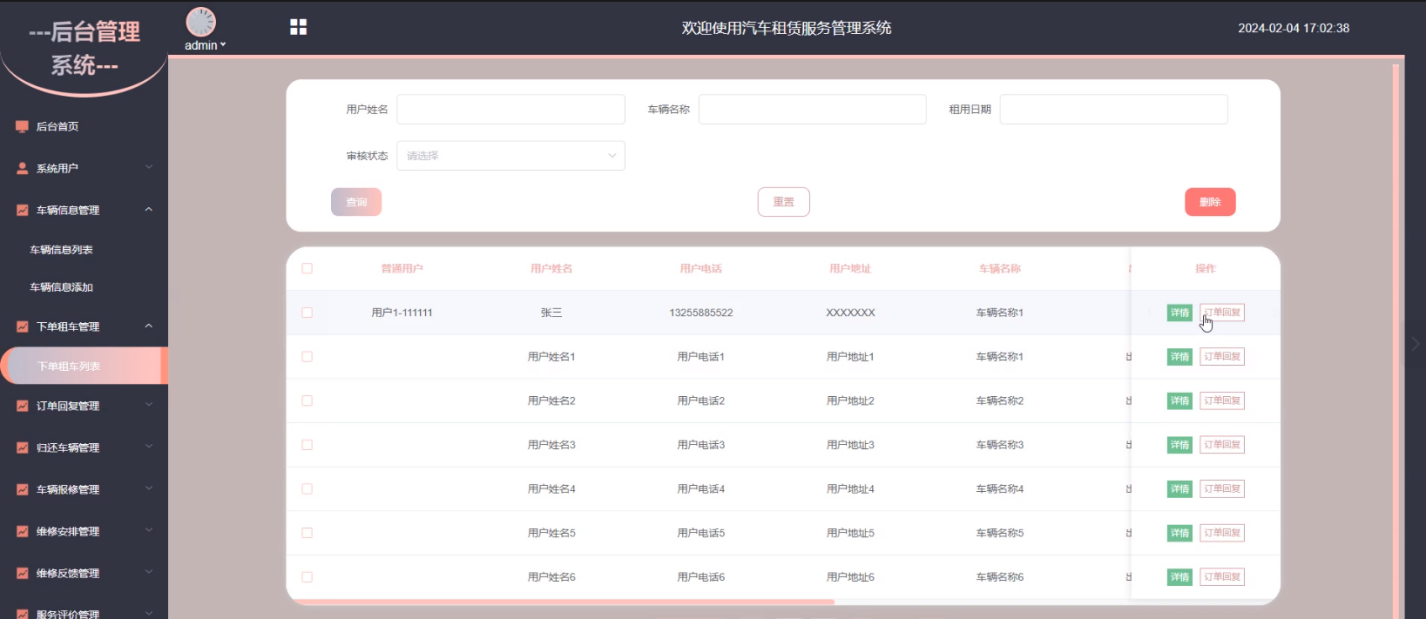
Task: Collapse the 下单租车管理 menu
Action: (149, 326)
